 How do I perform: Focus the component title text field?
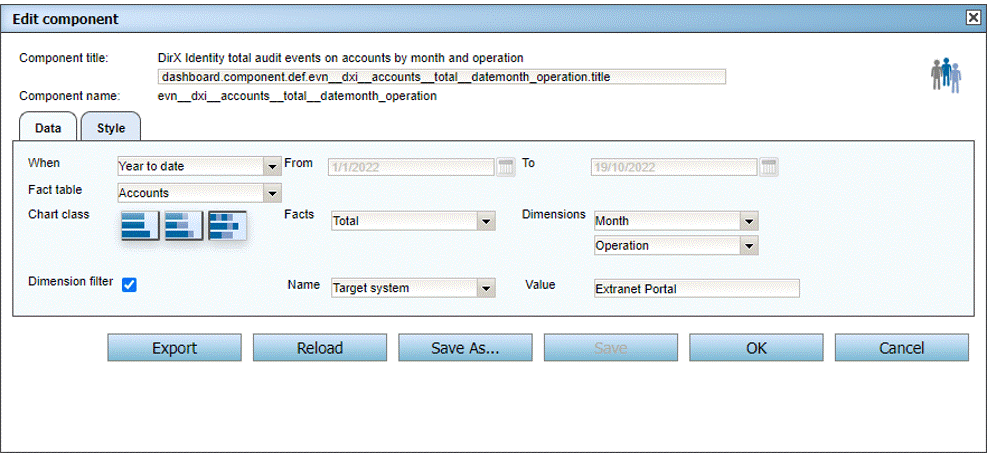(441, 77)
